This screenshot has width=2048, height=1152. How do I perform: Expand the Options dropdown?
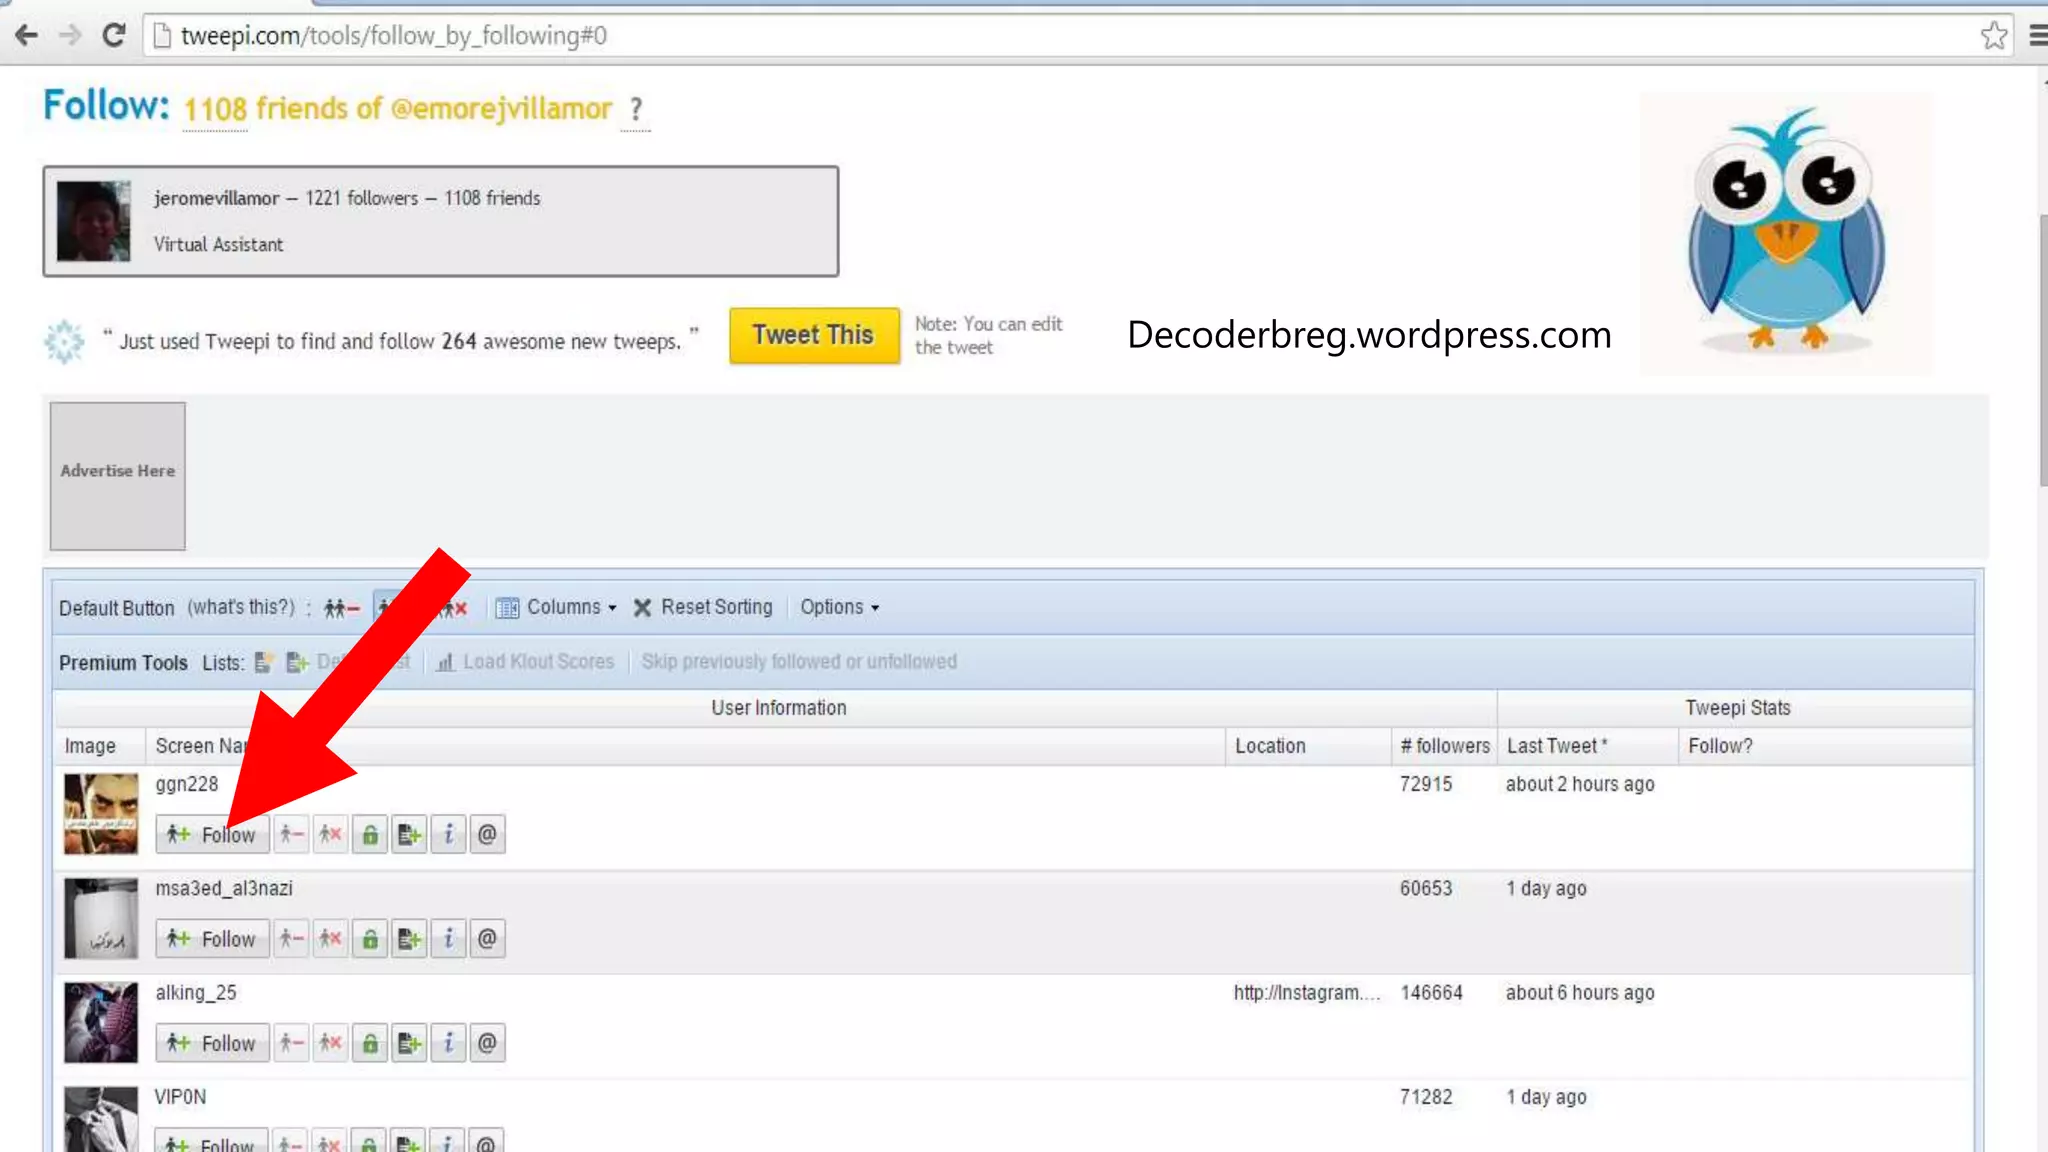click(x=838, y=608)
